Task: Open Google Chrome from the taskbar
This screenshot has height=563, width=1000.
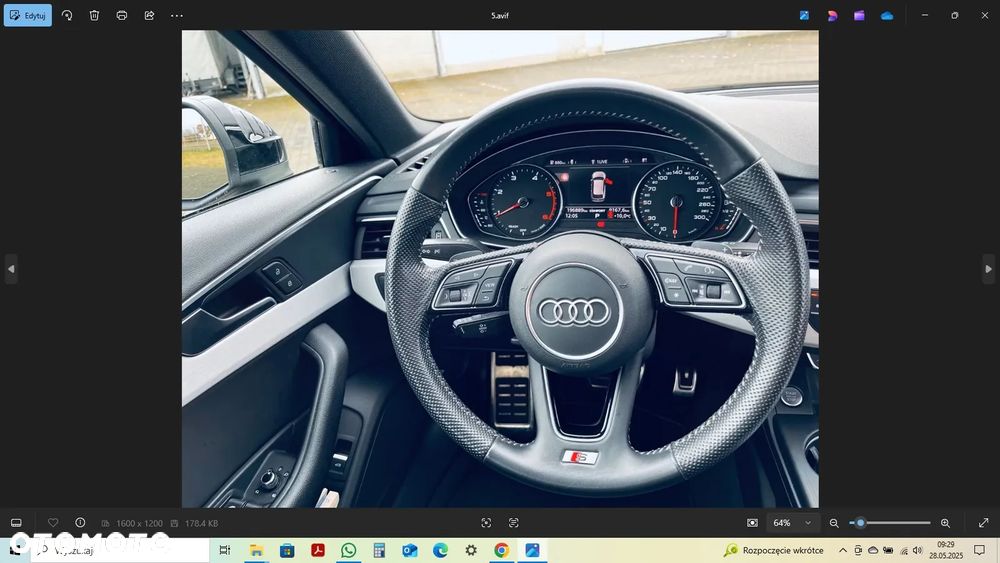Action: pyautogui.click(x=501, y=550)
